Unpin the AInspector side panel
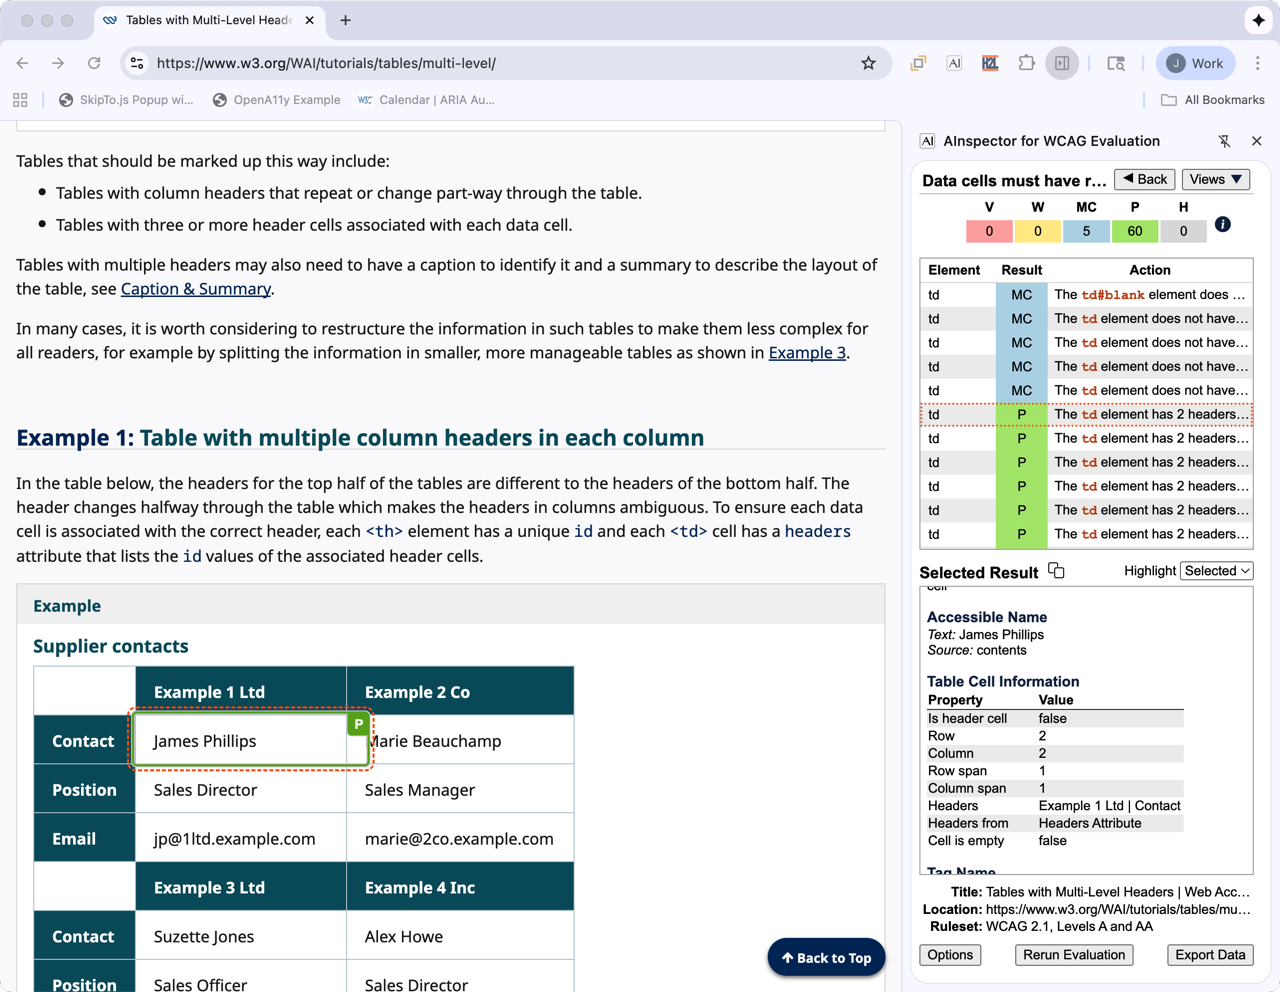 [1224, 141]
